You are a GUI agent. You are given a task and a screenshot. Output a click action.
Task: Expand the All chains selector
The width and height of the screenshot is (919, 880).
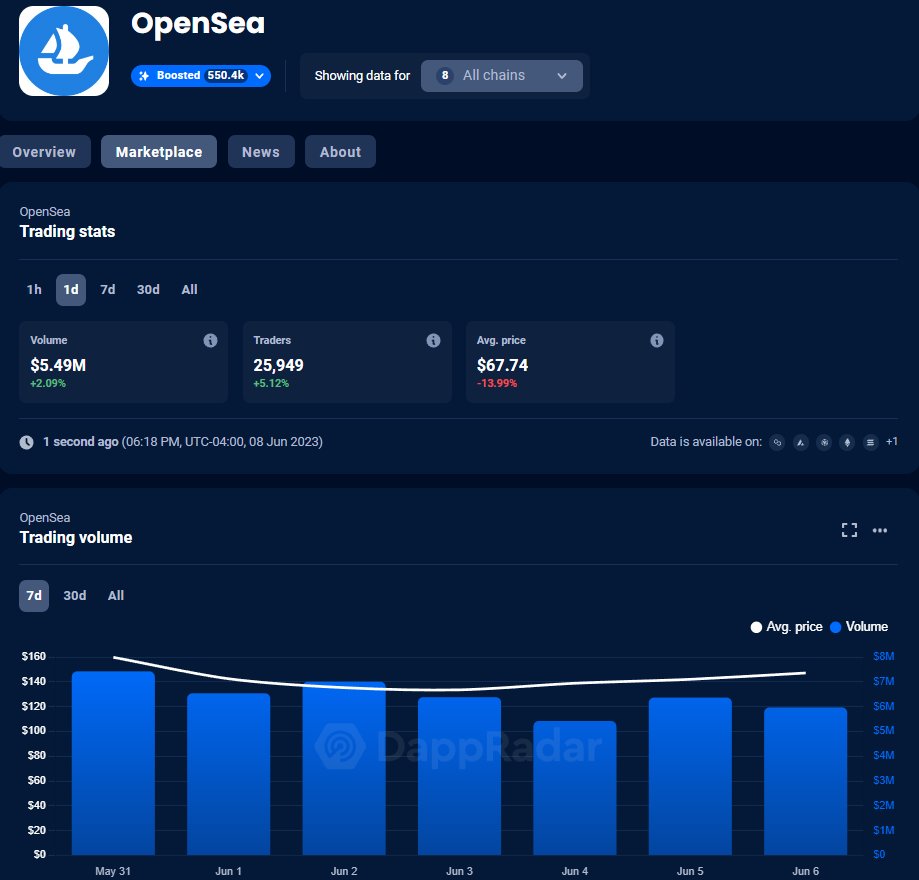tap(502, 76)
